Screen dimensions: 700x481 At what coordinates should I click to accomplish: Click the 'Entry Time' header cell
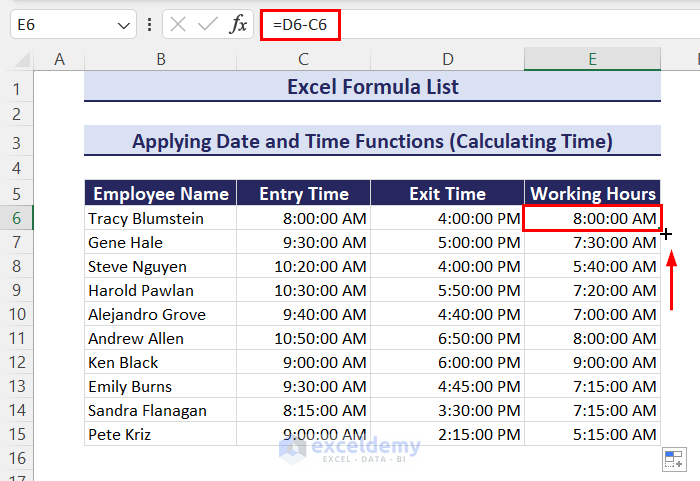(x=304, y=193)
